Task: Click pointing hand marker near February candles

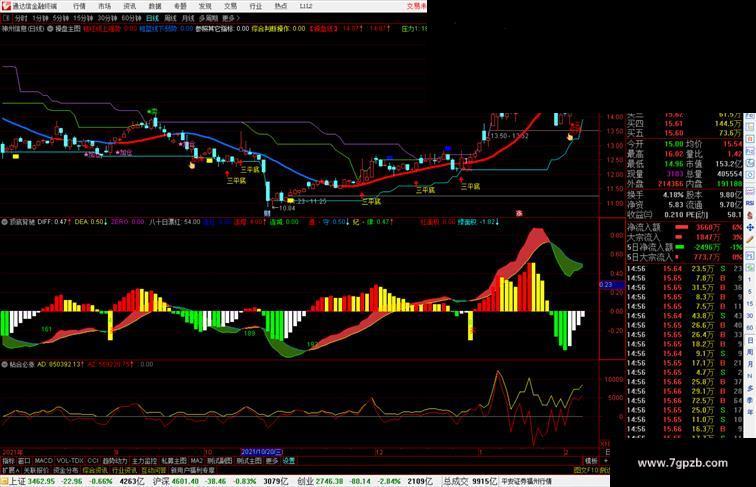Action: click(570, 137)
